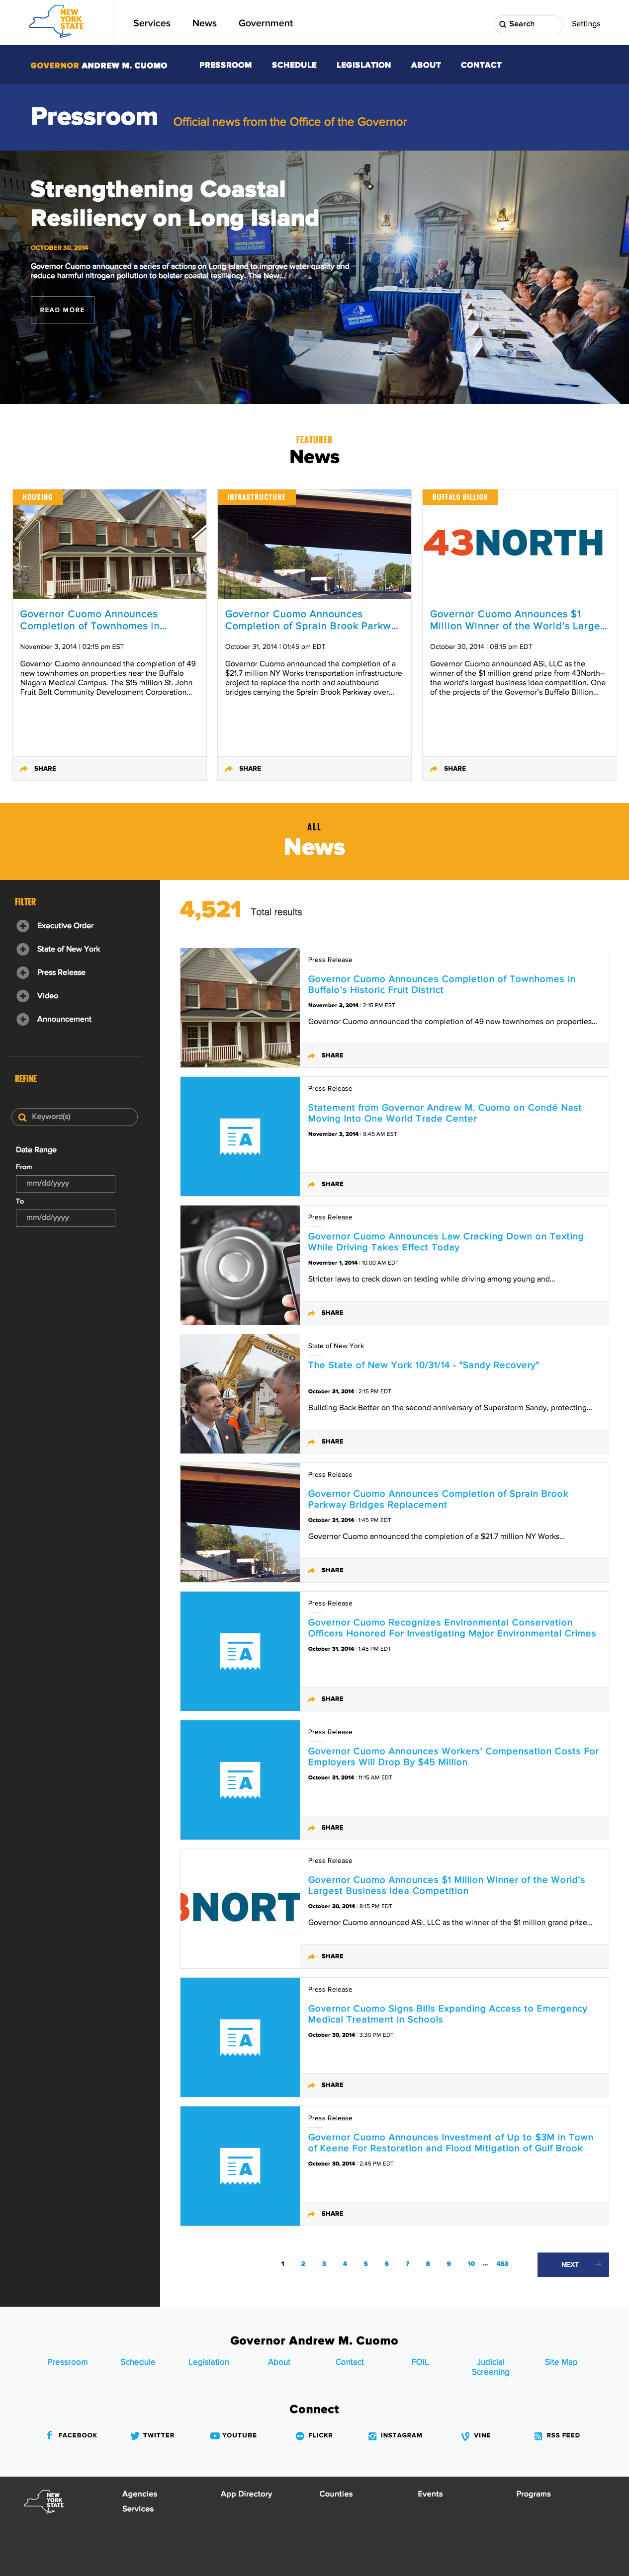Click the Next pagination button

pos(572,2264)
